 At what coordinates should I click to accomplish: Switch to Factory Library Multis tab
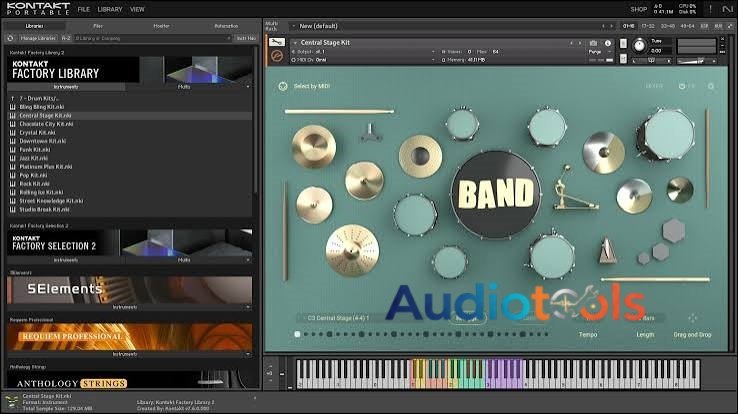coord(184,87)
